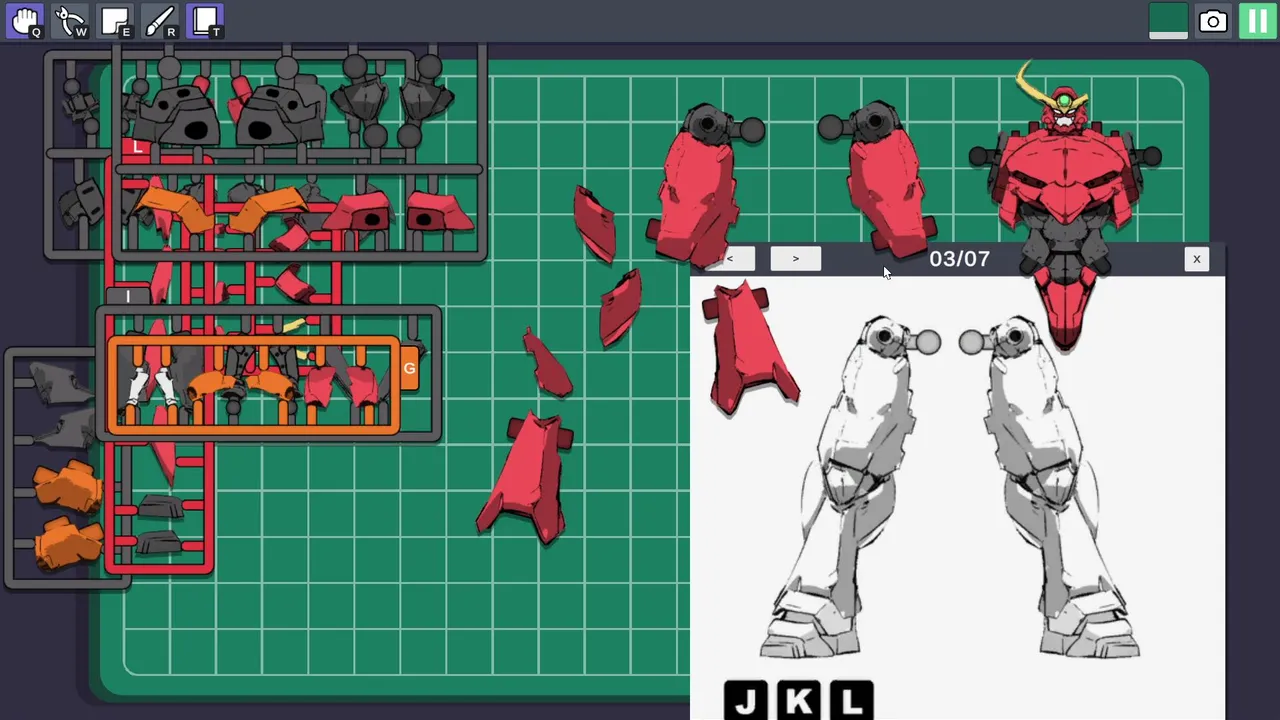Go to the previous manual page
The width and height of the screenshot is (1280, 720).
732,259
